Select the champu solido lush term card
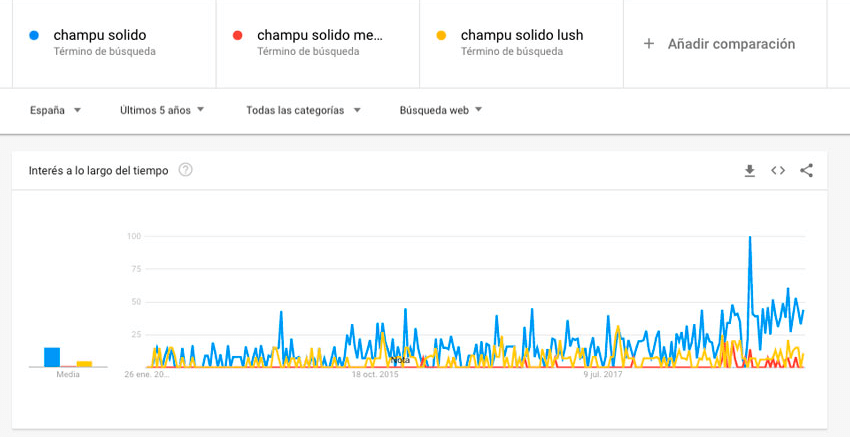The width and height of the screenshot is (850, 437). [521, 43]
